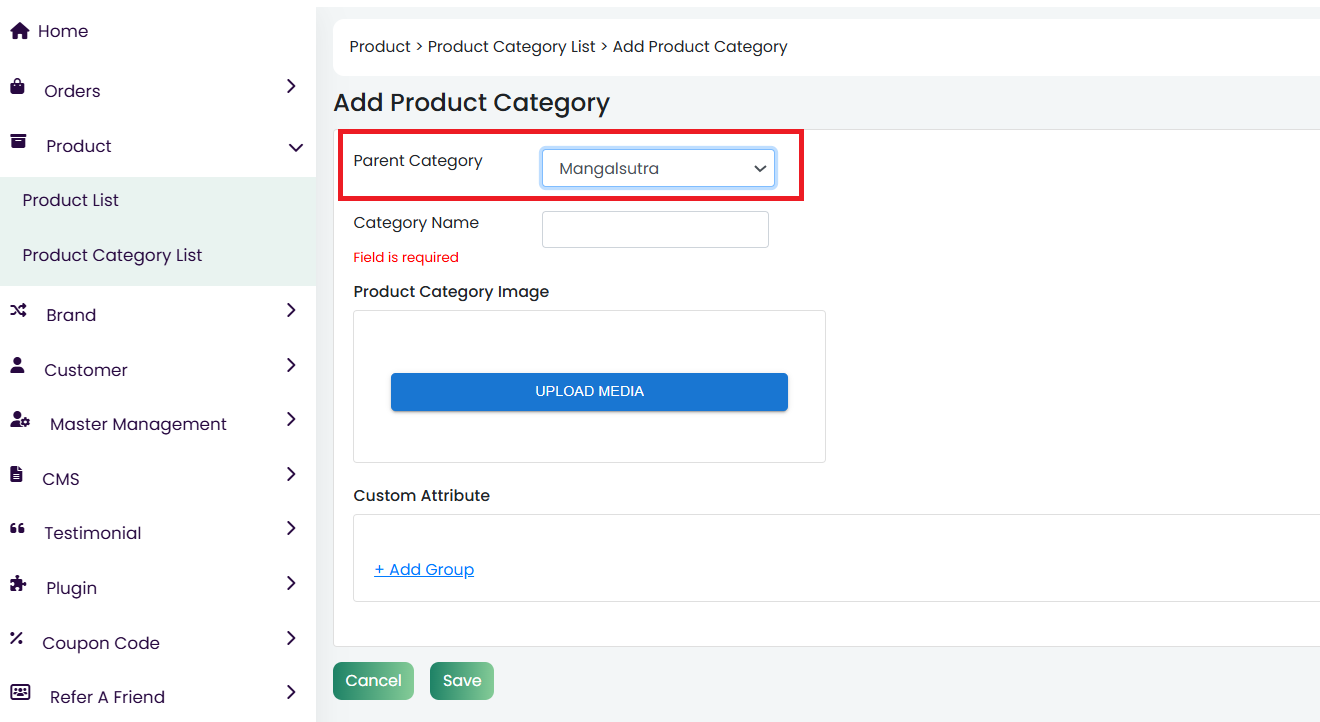Open Product Category List in sidebar
The width and height of the screenshot is (1320, 722).
(x=112, y=255)
